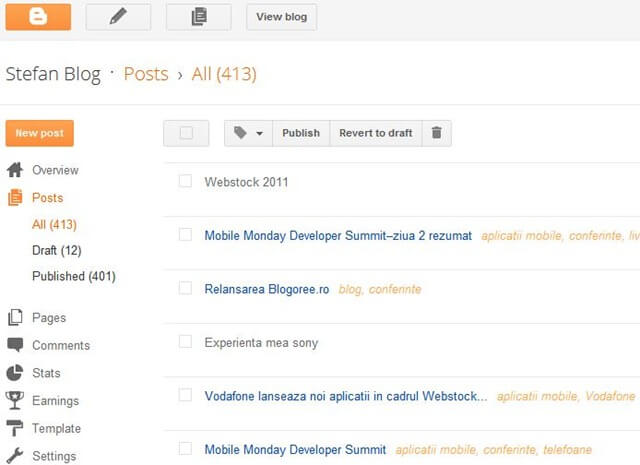640x465 pixels.
Task: Select the Relansarea Blogoree.ro post checkbox
Action: pos(185,288)
